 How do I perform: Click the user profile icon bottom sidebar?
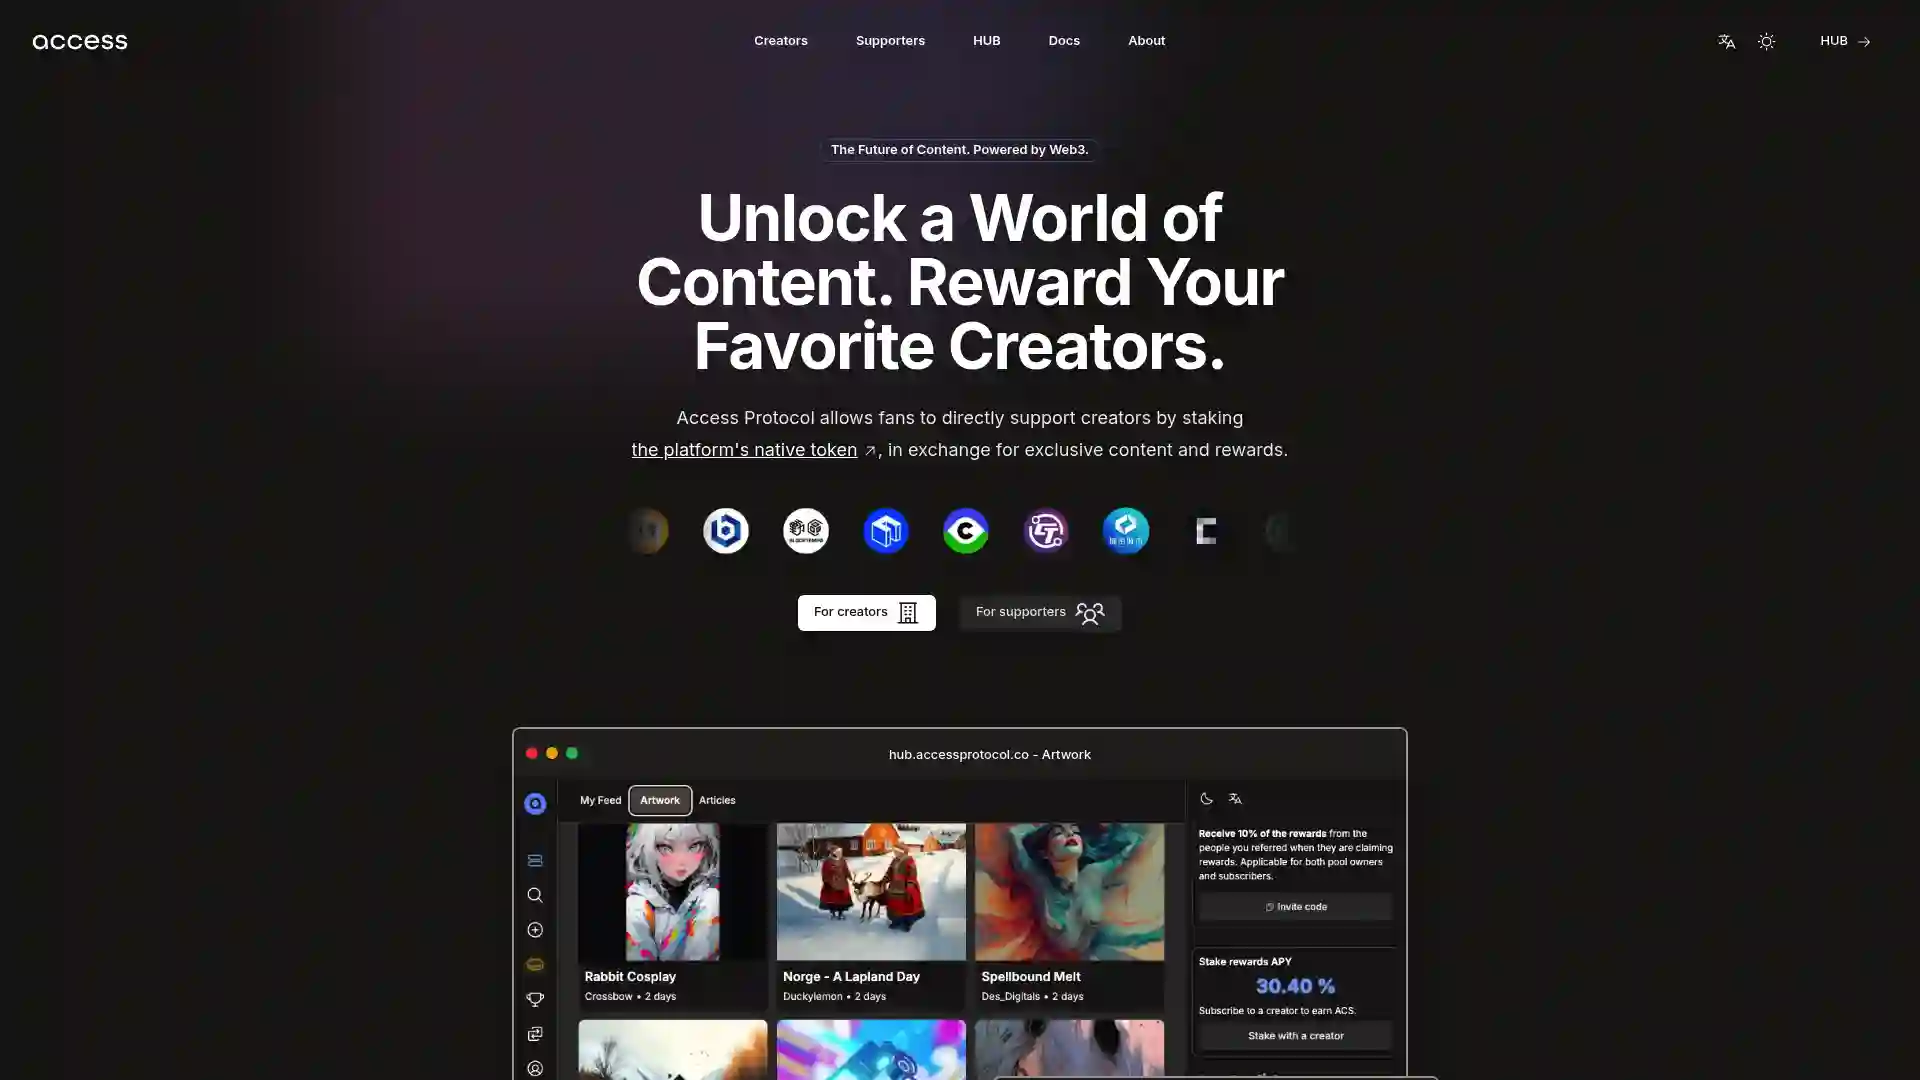[534, 1068]
